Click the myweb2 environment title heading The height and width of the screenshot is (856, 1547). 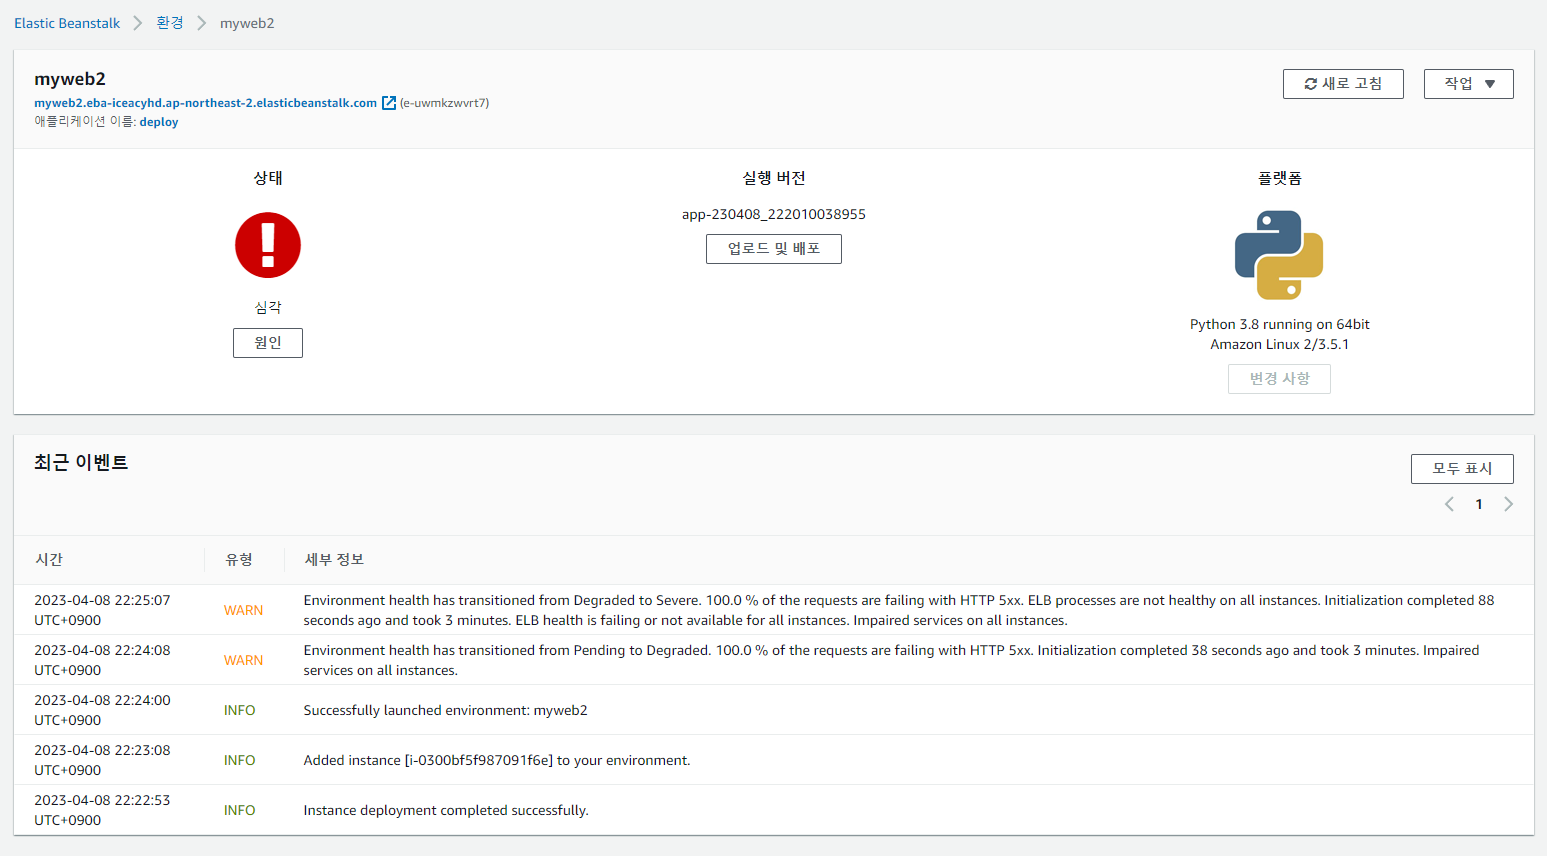pos(70,79)
